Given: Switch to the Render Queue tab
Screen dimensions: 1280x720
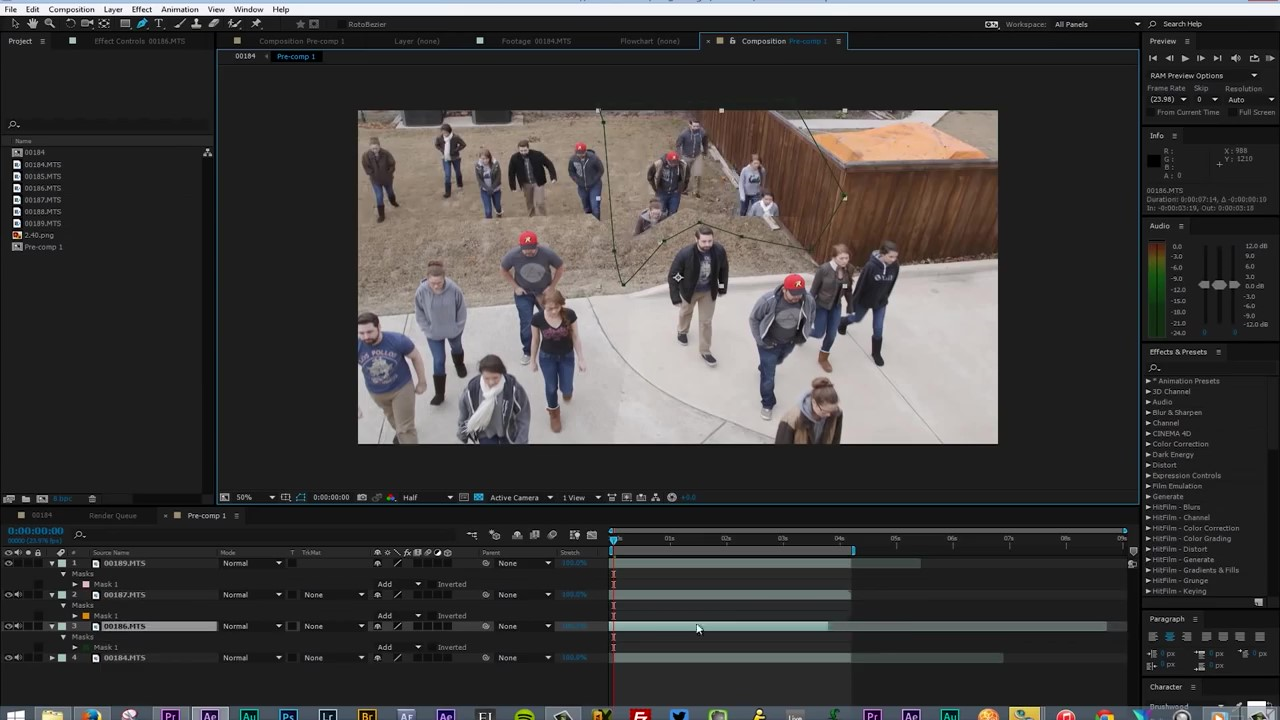Looking at the screenshot, I should pyautogui.click(x=112, y=516).
